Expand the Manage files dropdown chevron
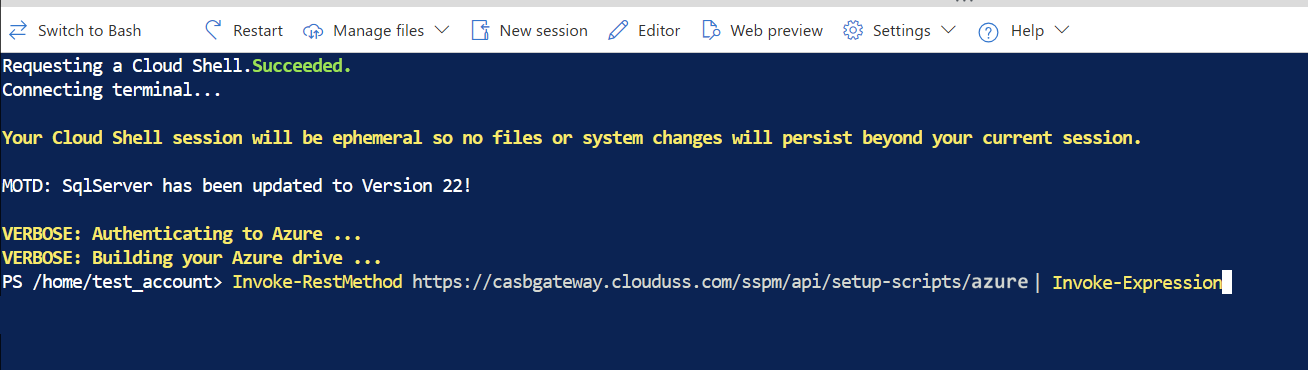This screenshot has height=370, width=1308. (x=442, y=30)
